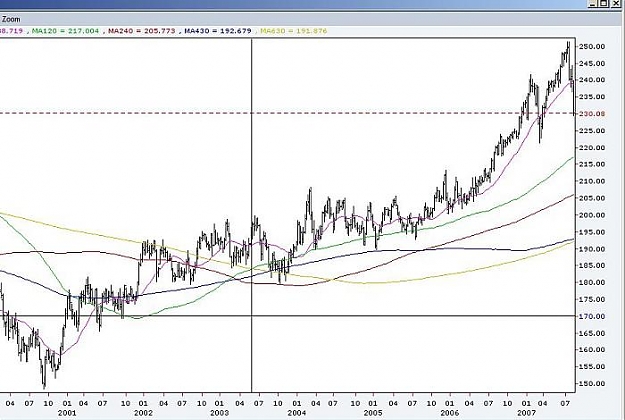Click the 215.00 price axis label

click(592, 164)
